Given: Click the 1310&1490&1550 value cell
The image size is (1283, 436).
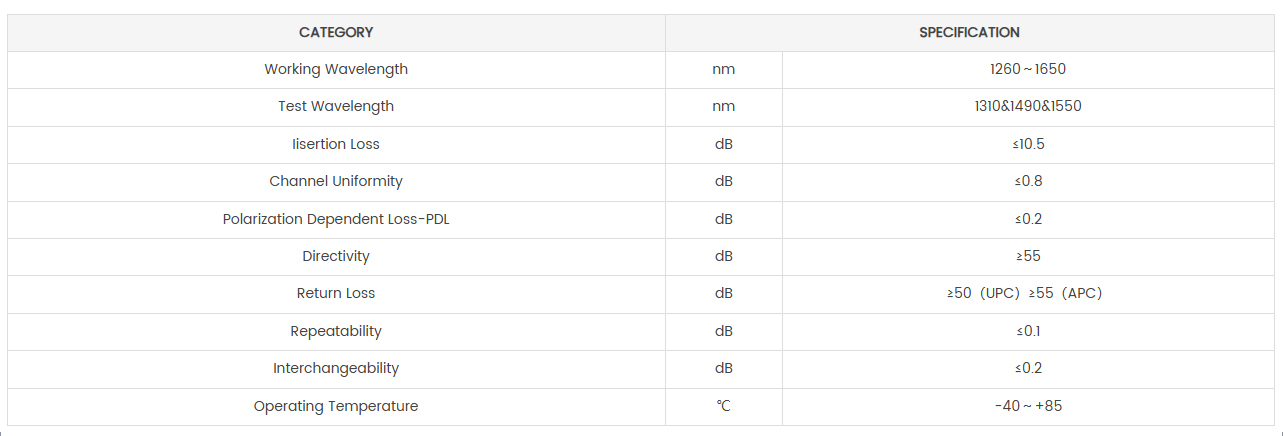Looking at the screenshot, I should coord(1028,106).
